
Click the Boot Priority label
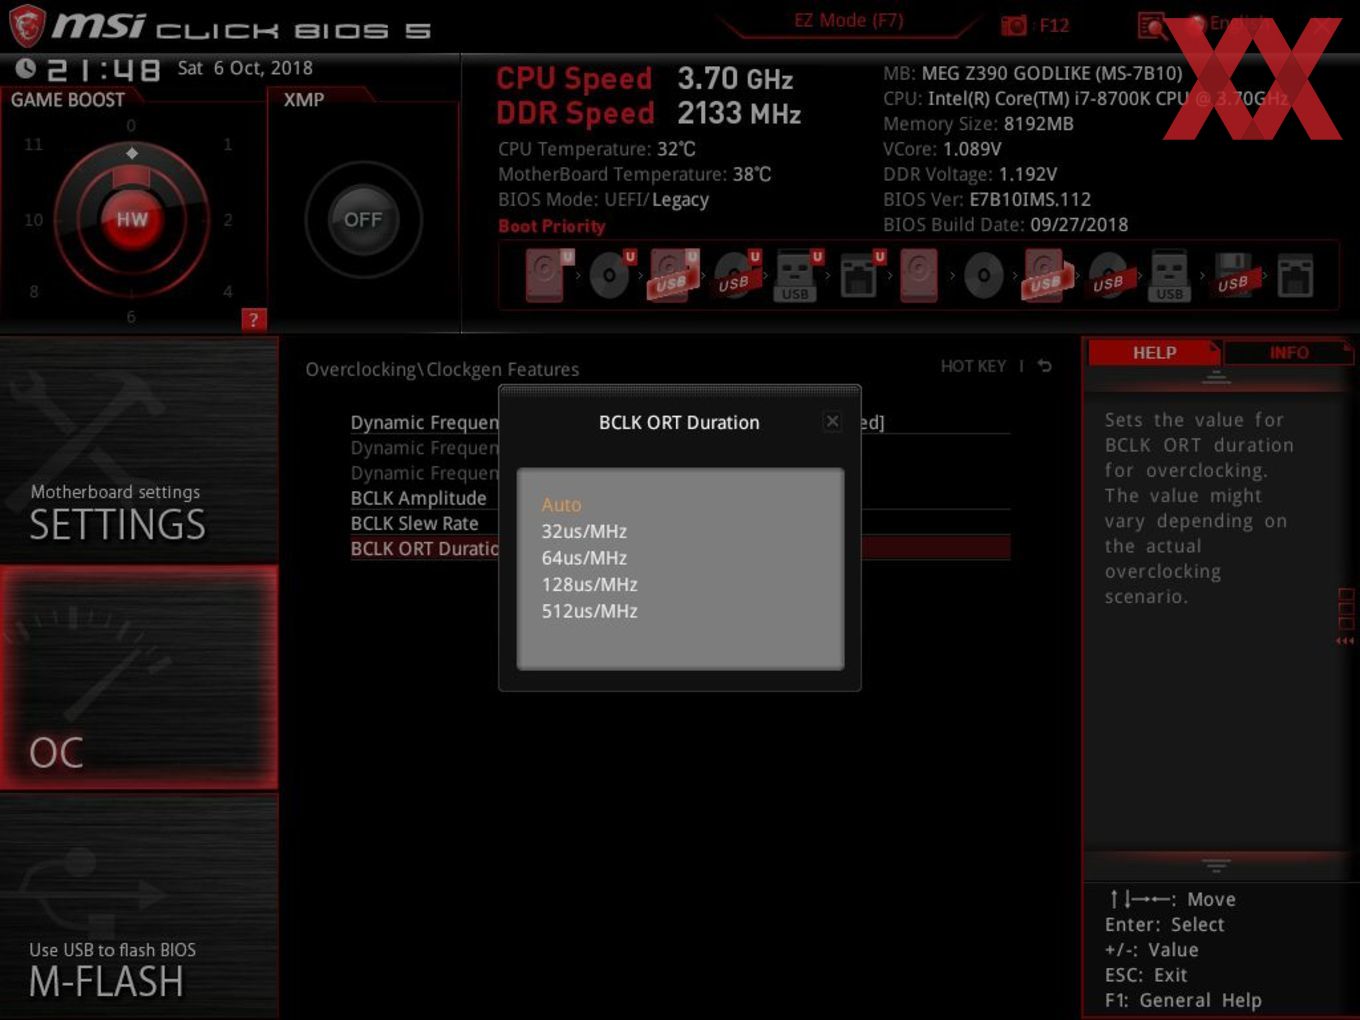pos(552,226)
